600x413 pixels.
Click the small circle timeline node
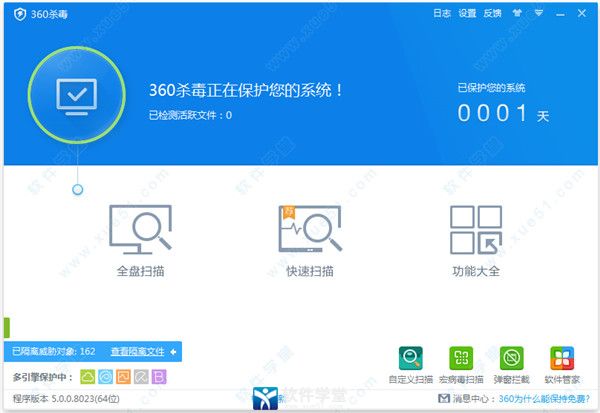(x=78, y=189)
